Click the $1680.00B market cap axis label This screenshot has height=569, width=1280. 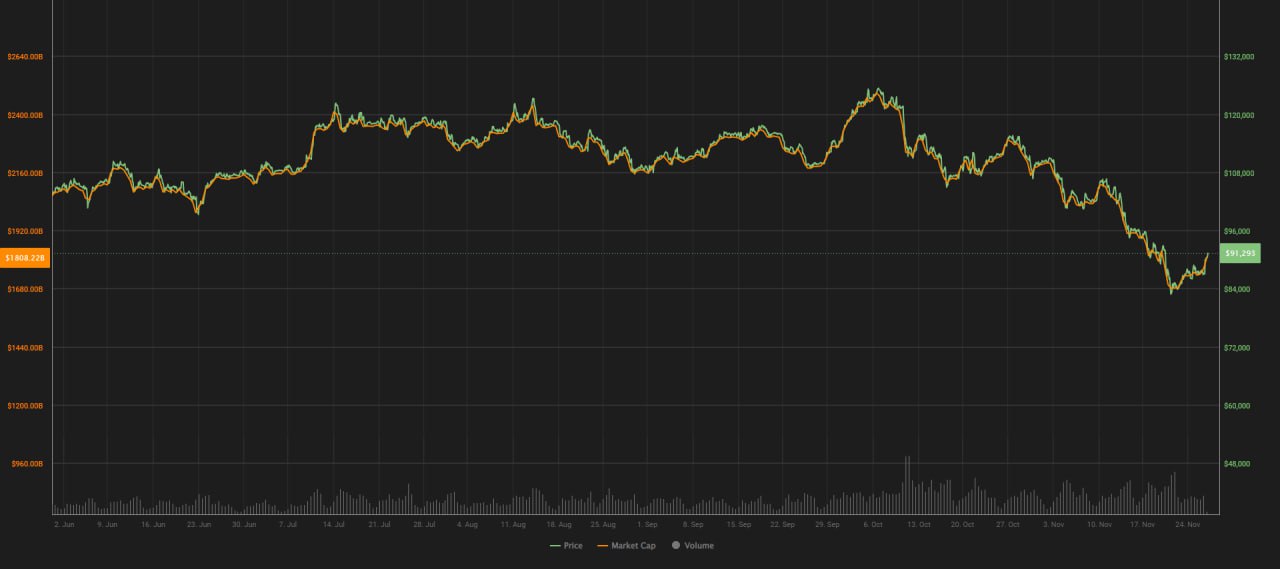tap(25, 289)
